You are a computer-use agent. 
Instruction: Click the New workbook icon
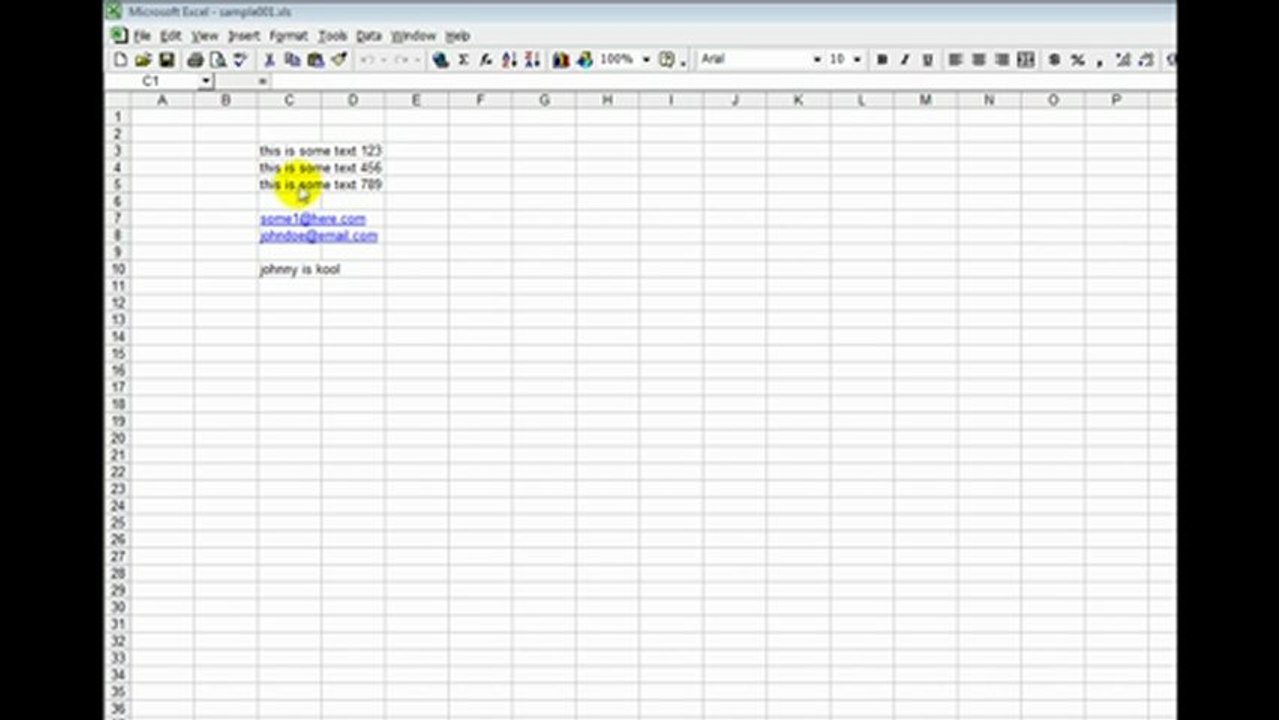click(121, 60)
